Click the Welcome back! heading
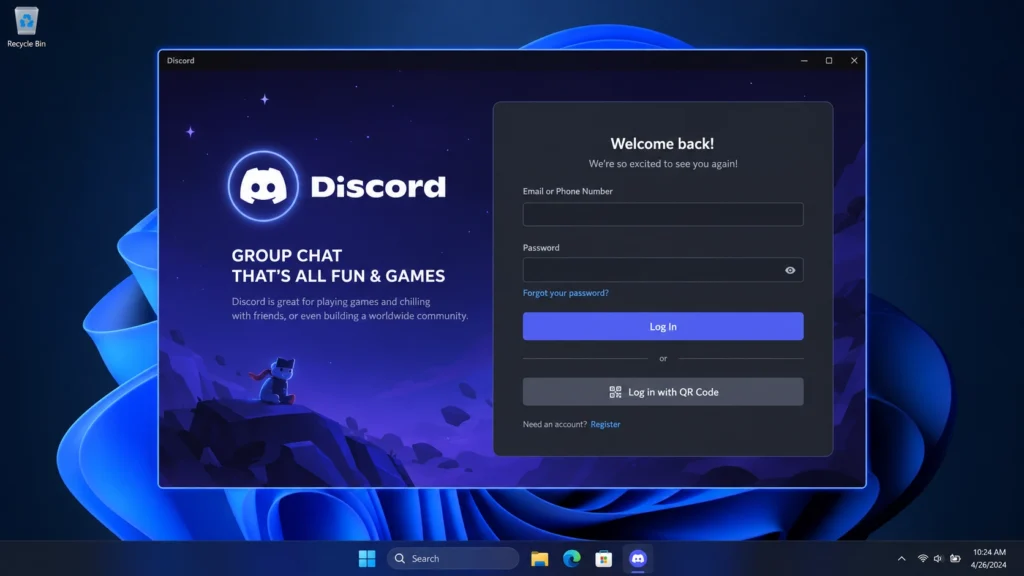 [662, 144]
